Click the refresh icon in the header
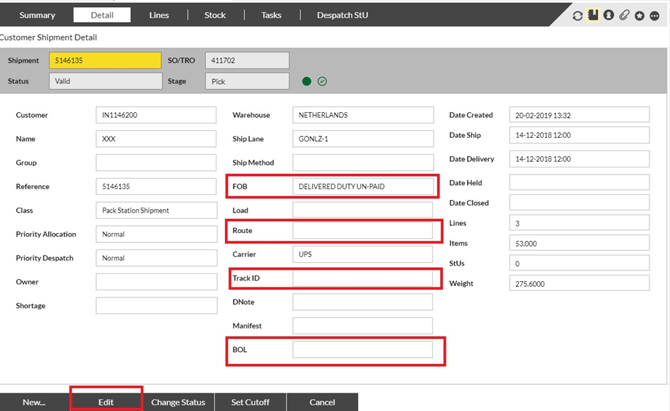 (x=577, y=16)
